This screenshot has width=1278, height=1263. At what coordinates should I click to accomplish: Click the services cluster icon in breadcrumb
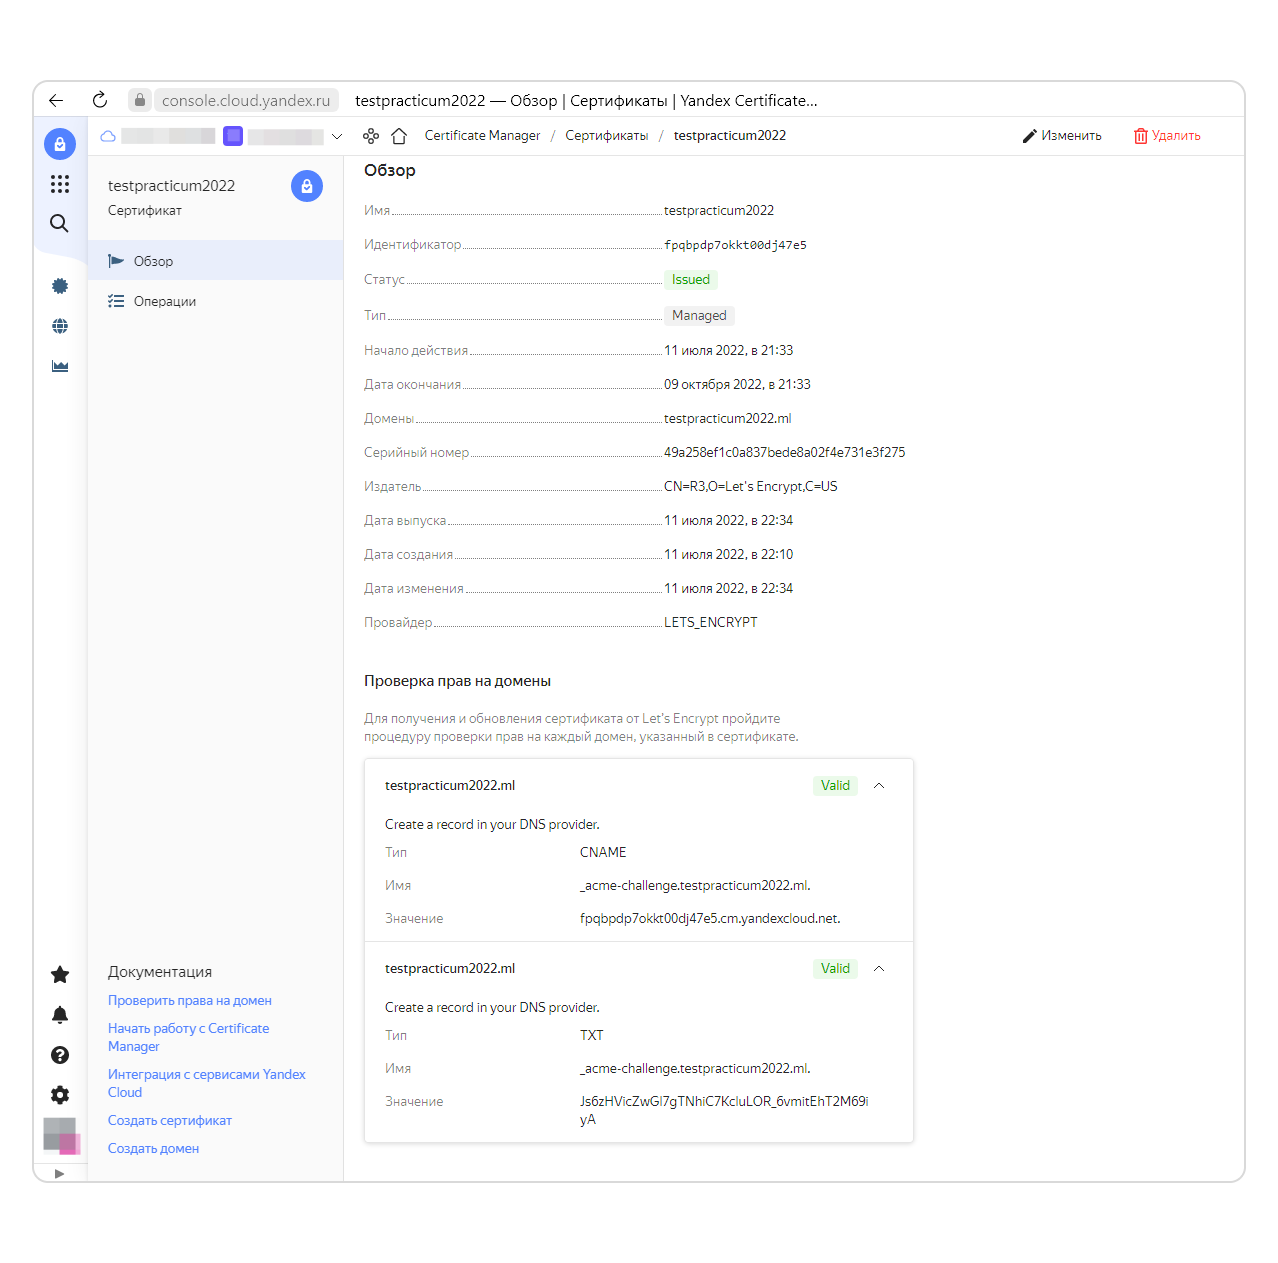[x=371, y=136]
